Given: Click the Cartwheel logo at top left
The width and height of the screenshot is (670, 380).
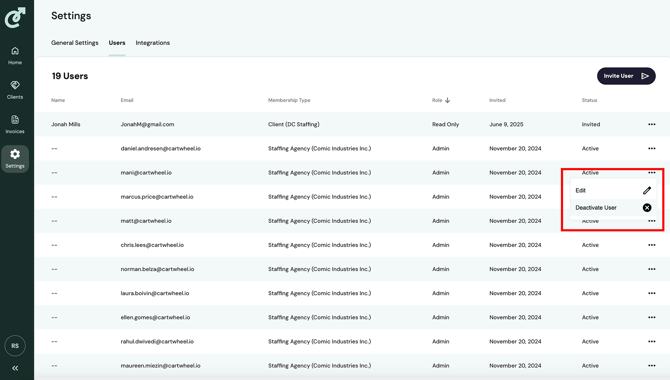Looking at the screenshot, I should [15, 17].
